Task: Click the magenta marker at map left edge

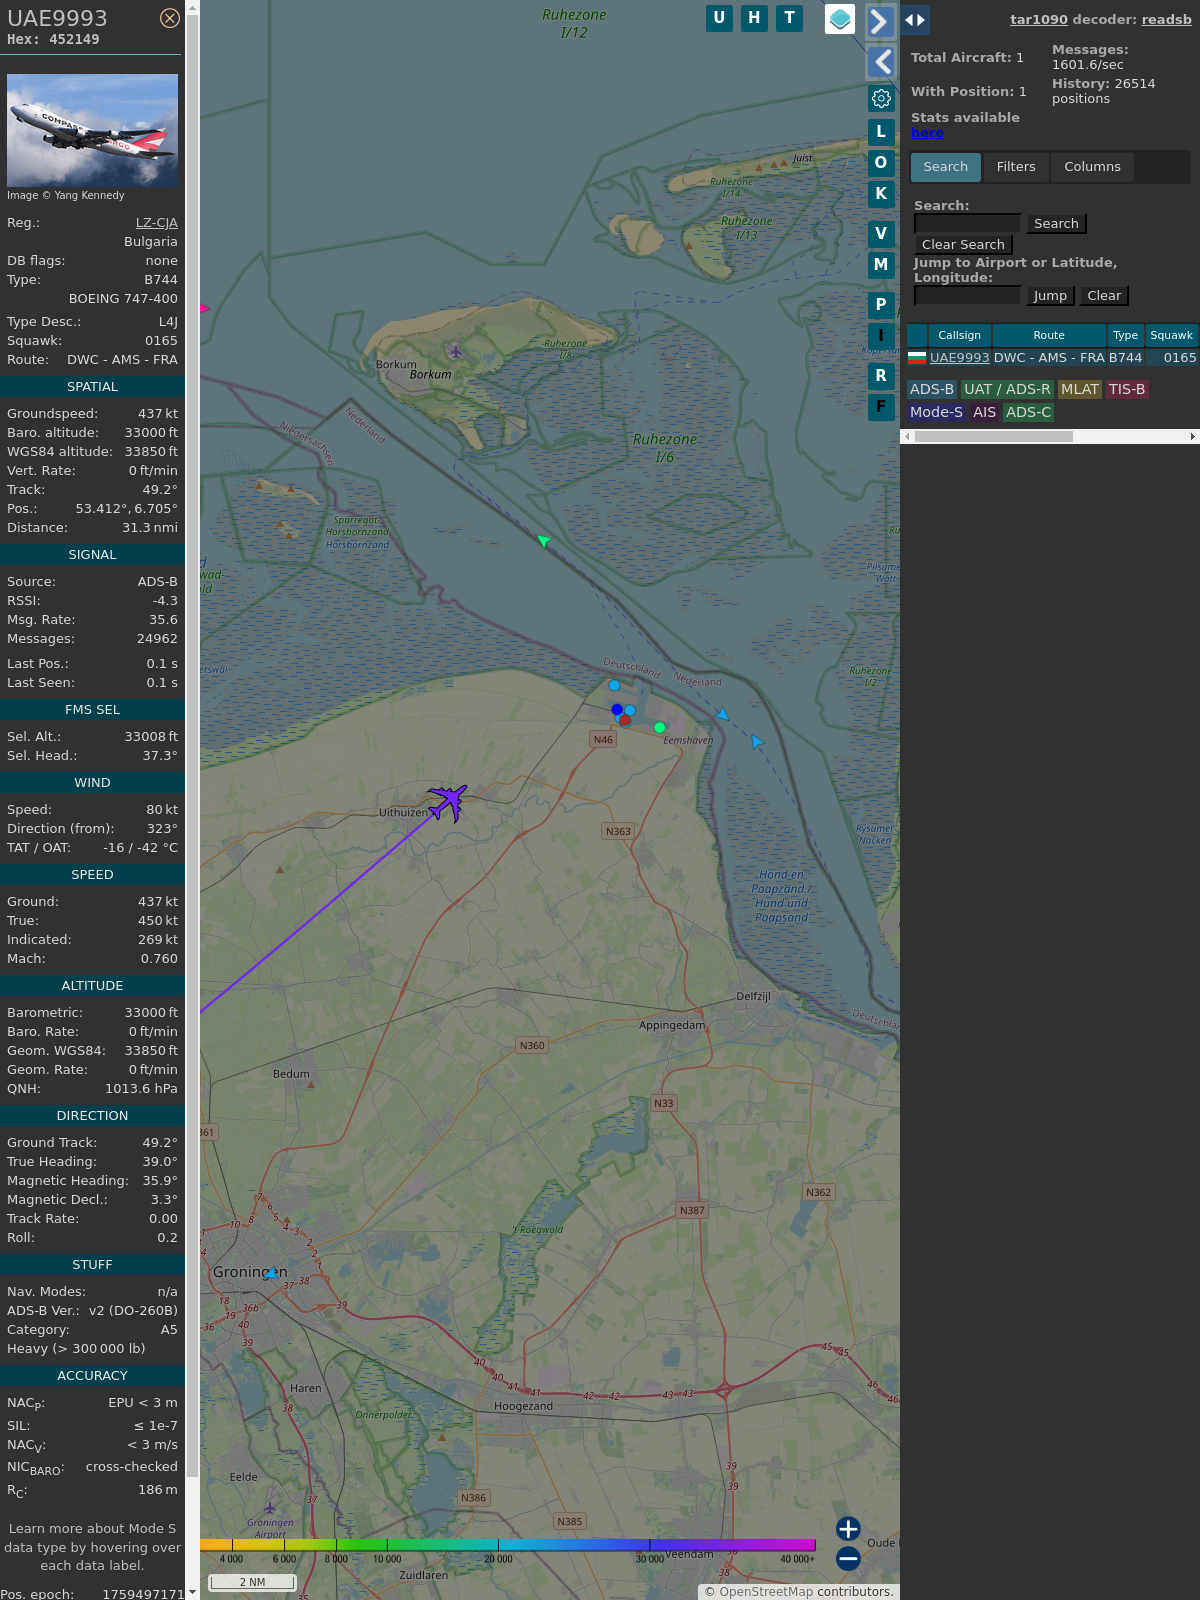Action: click(204, 309)
